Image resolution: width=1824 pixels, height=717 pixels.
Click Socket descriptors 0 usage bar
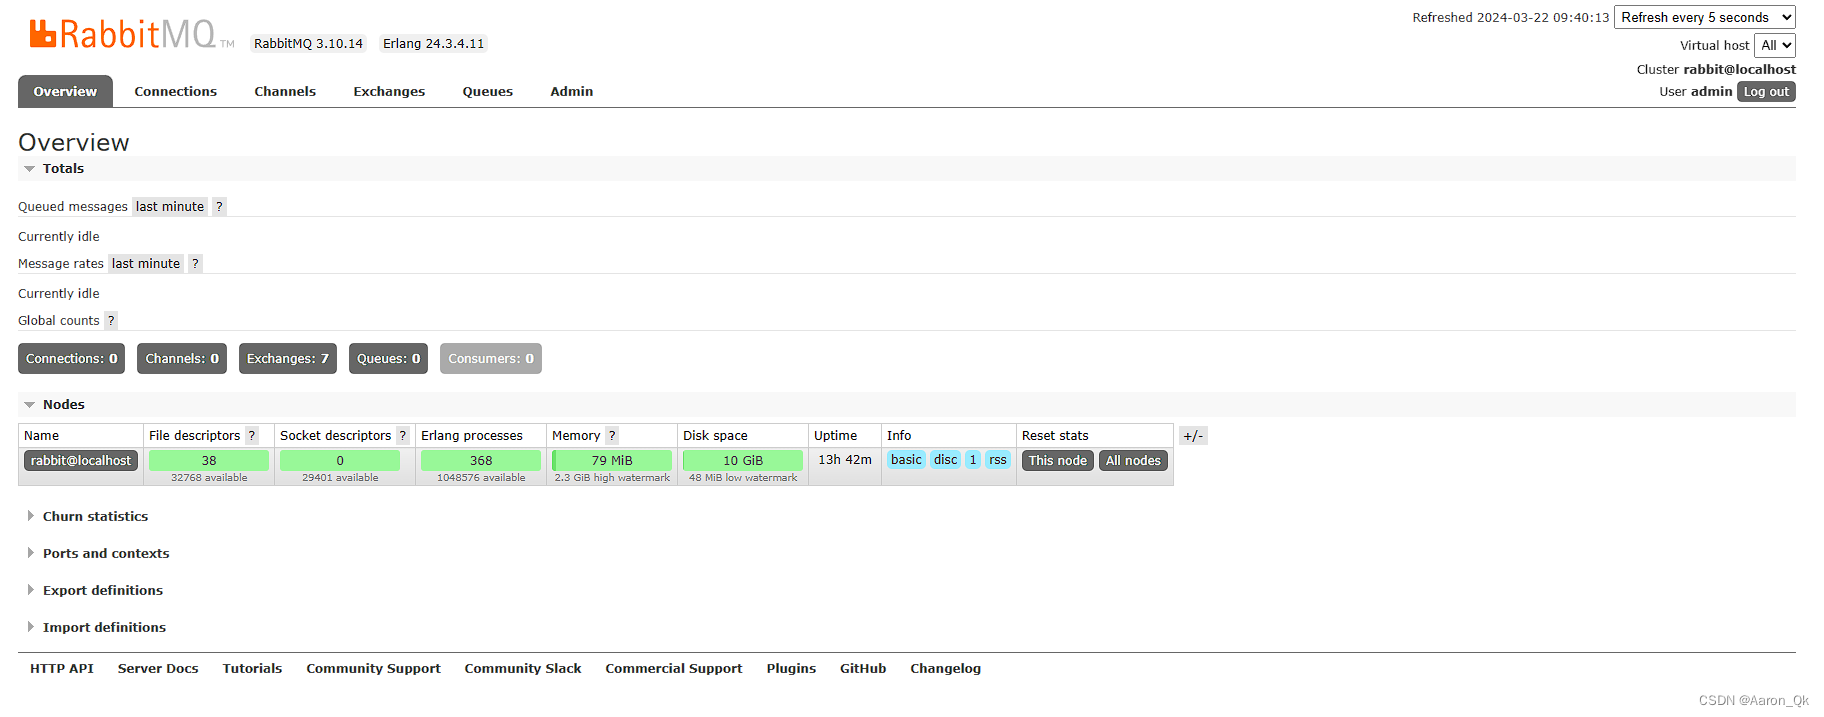point(340,461)
